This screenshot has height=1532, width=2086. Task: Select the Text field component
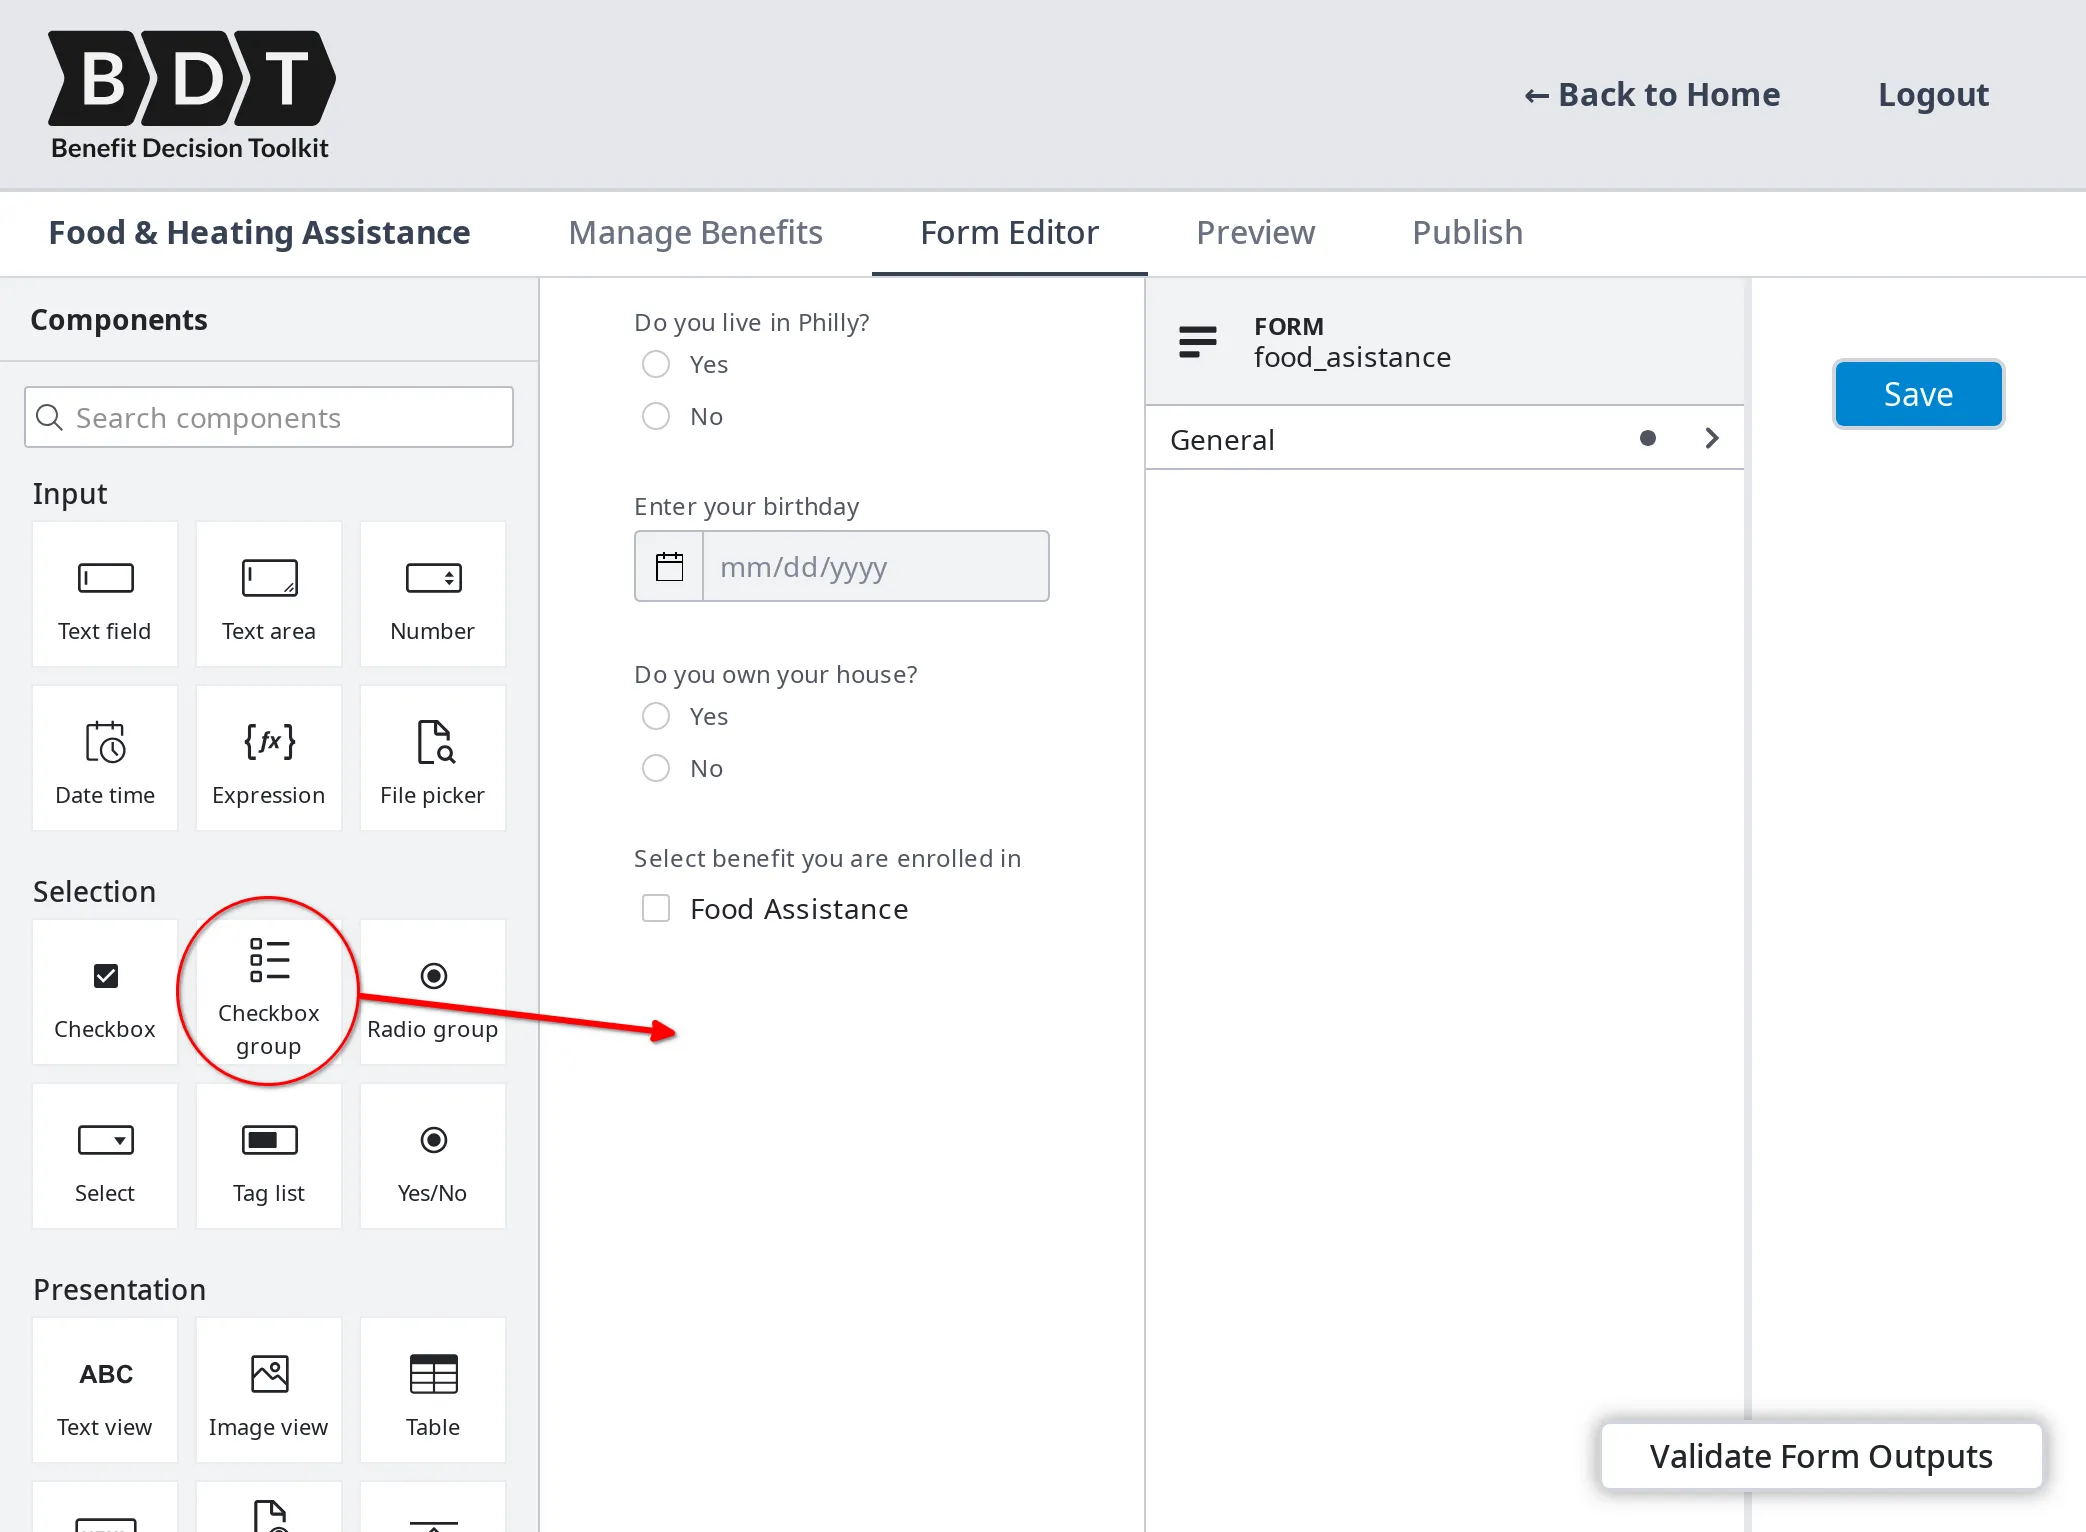pos(104,594)
